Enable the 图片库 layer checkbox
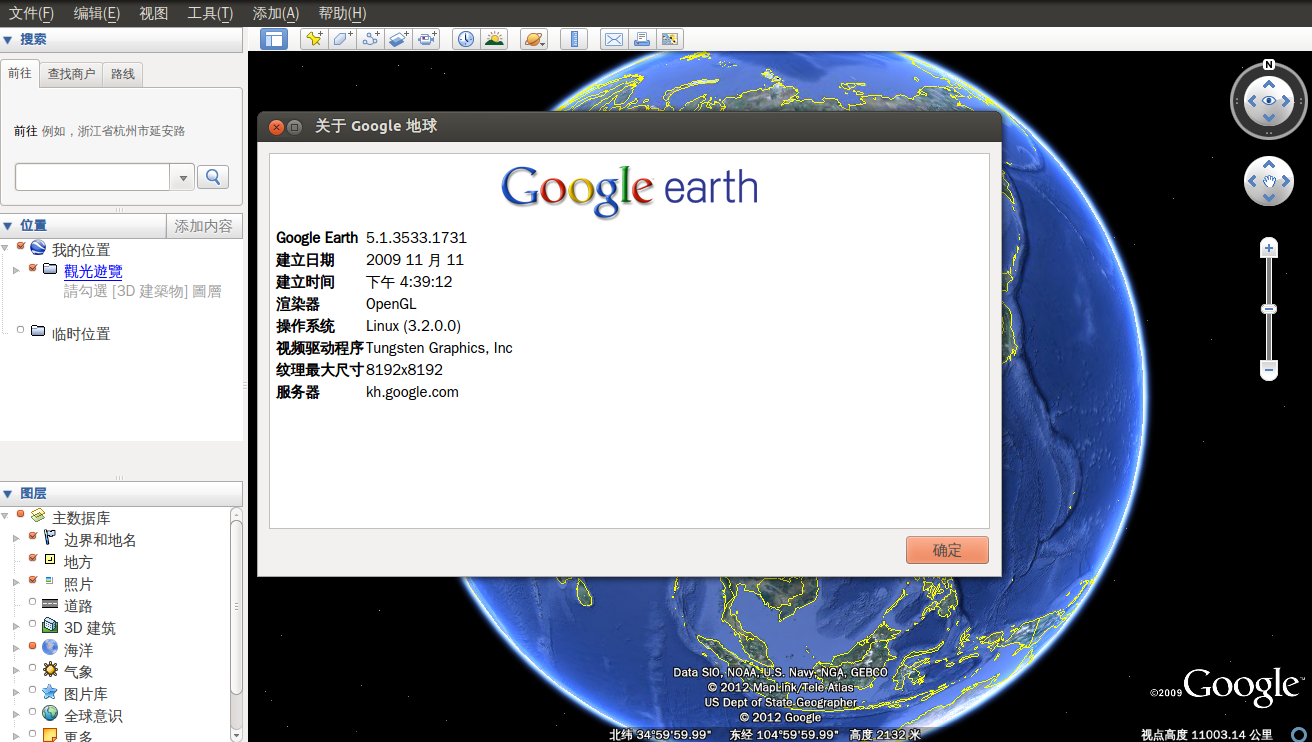 click(x=33, y=690)
